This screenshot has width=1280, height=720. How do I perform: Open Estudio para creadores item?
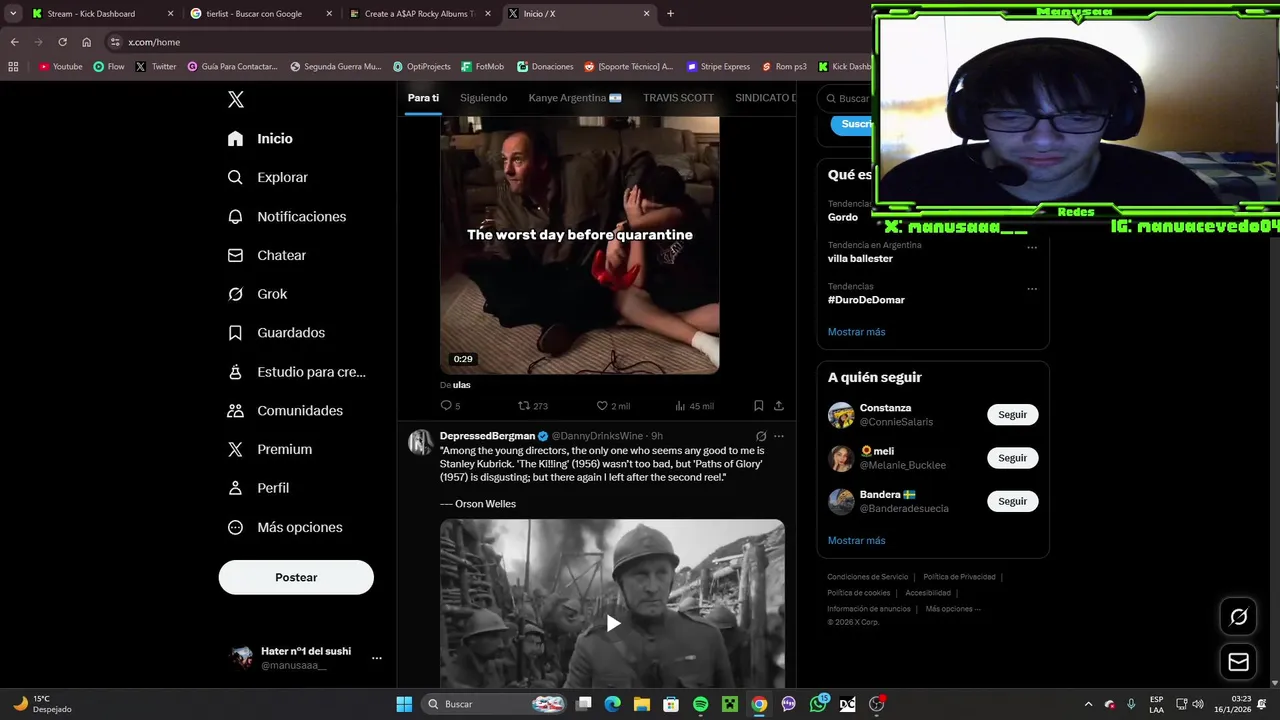point(296,371)
